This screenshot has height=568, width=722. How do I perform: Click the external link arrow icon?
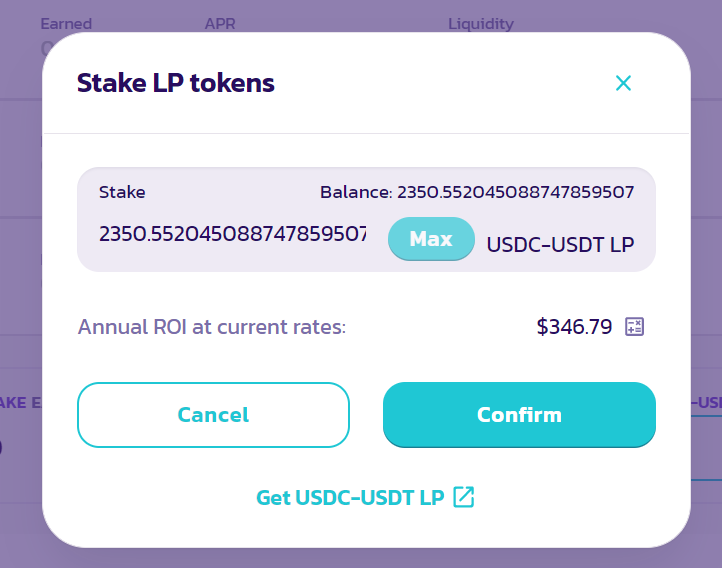[463, 497]
